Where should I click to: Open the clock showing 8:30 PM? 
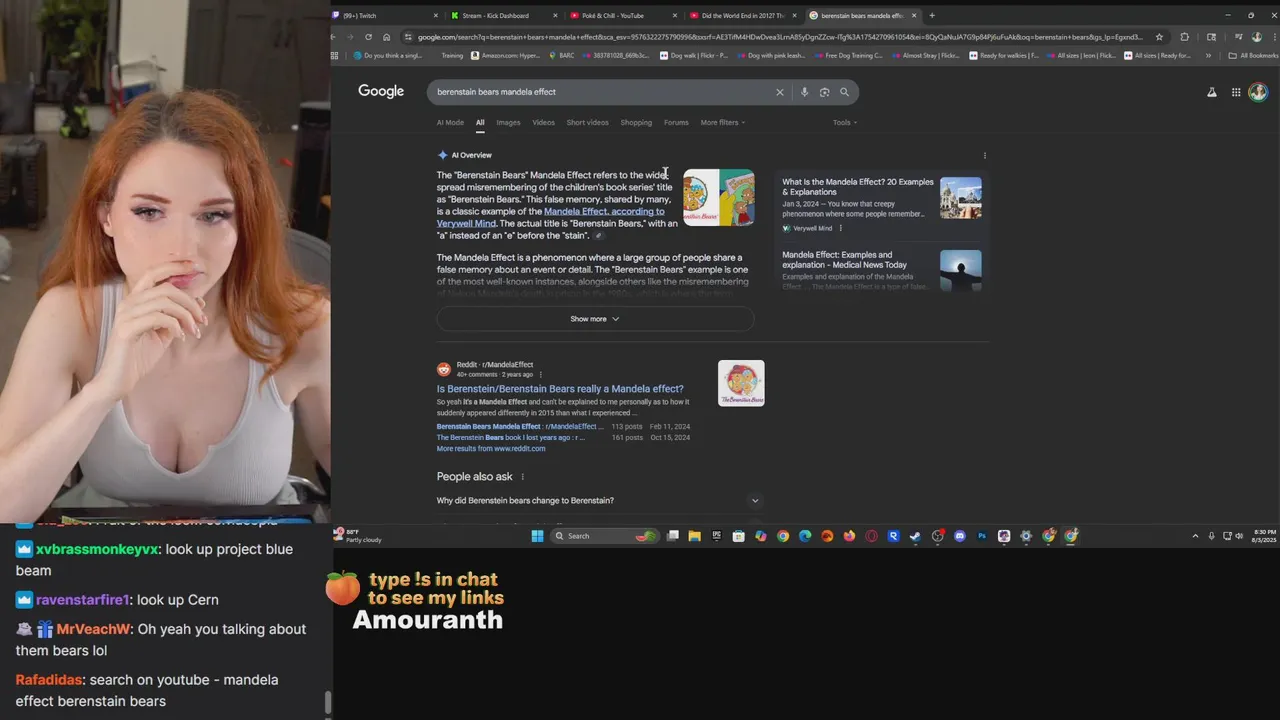(1265, 536)
